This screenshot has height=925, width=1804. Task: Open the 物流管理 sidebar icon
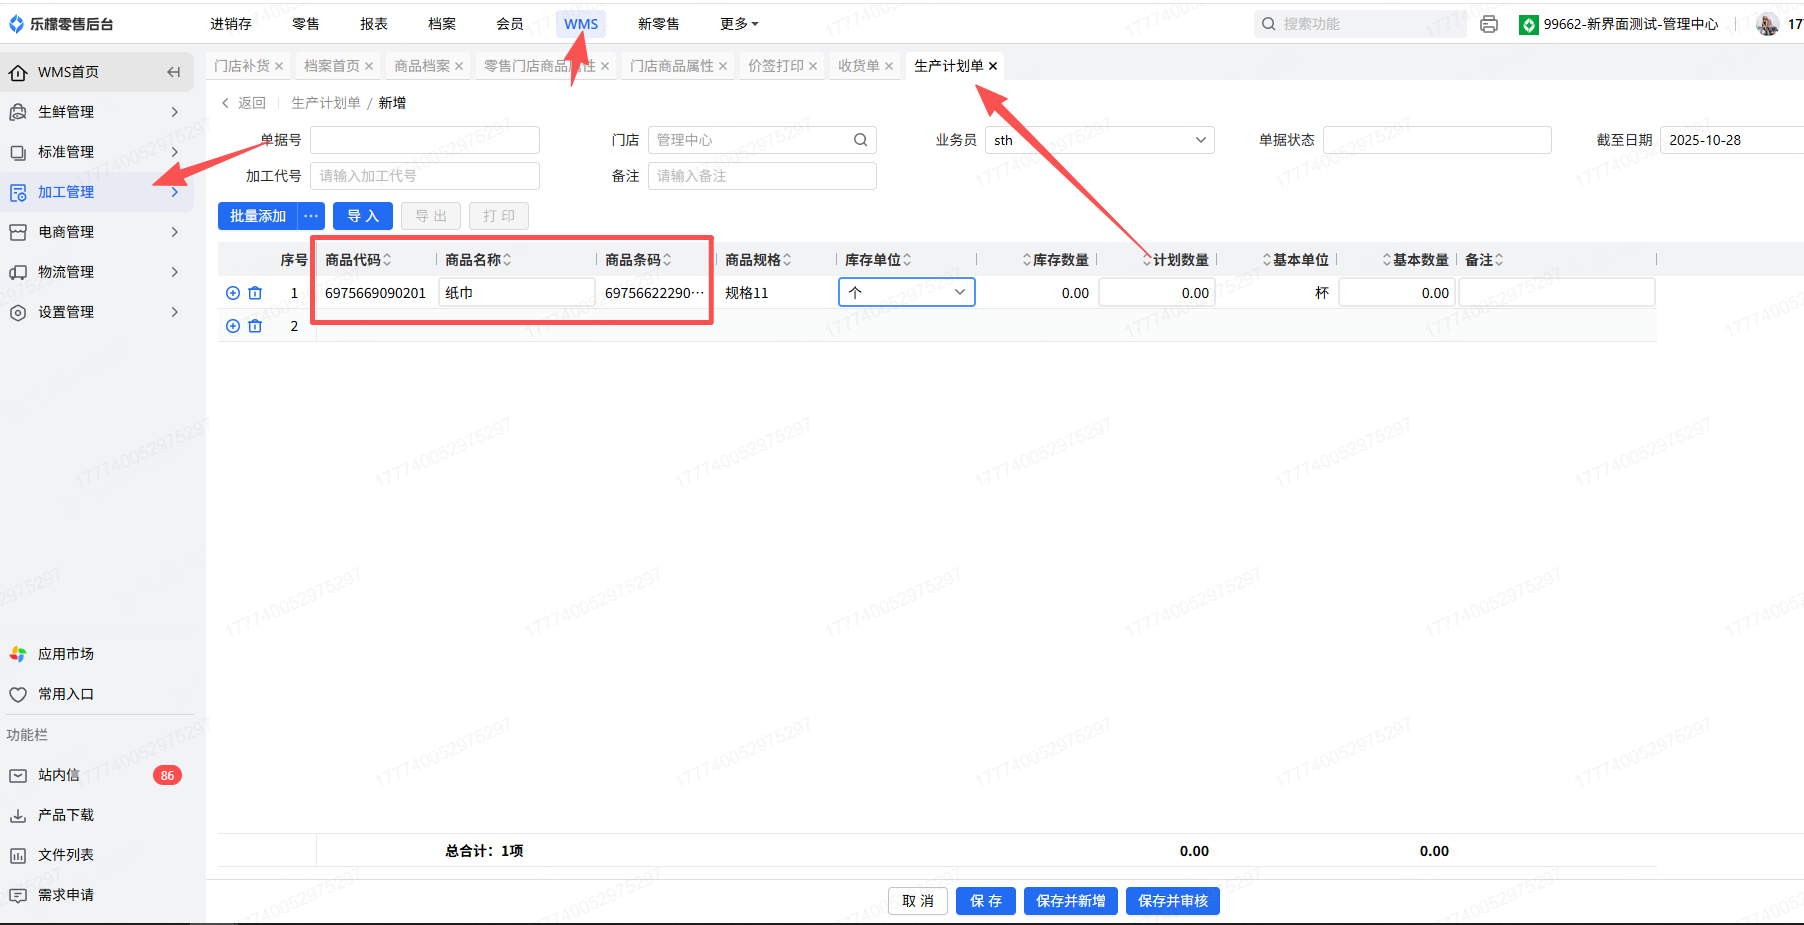[x=18, y=272]
